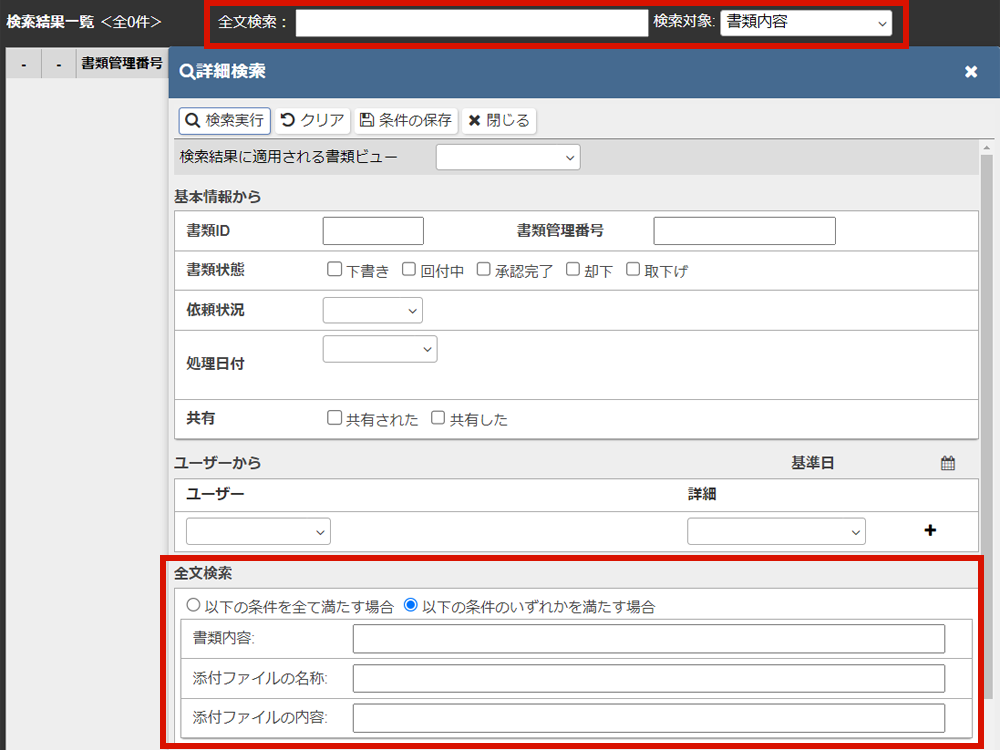The image size is (1000, 750).
Task: Open the 検索対象 dropdown showing 書類内容
Action: tap(805, 22)
